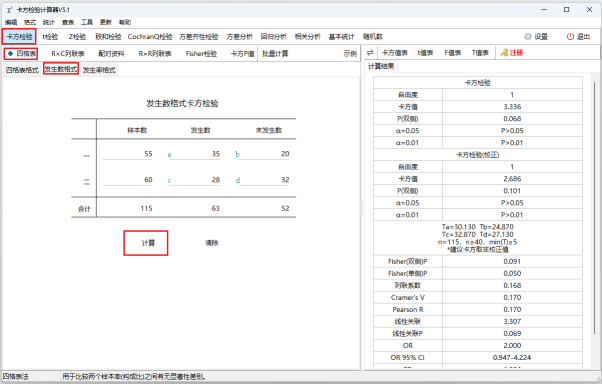
Task: Click the swap arrows icon above results
Action: point(370,53)
